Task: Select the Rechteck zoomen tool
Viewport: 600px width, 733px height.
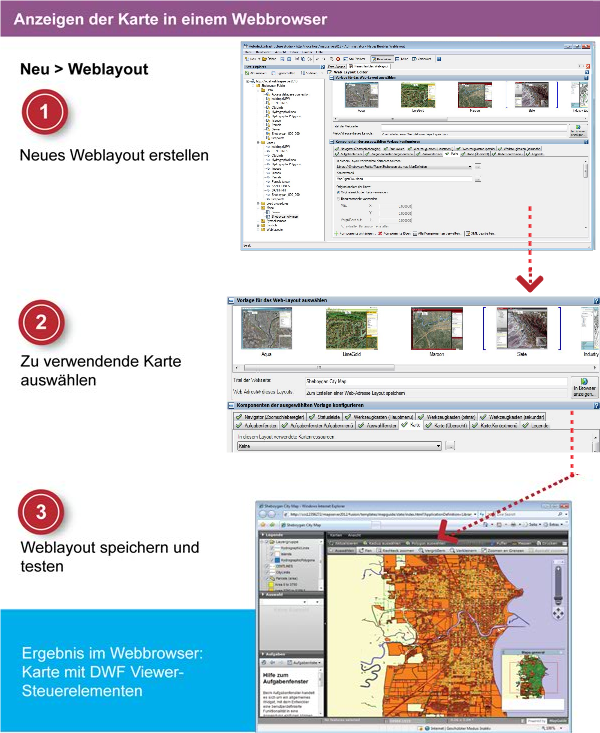Action: tap(395, 551)
